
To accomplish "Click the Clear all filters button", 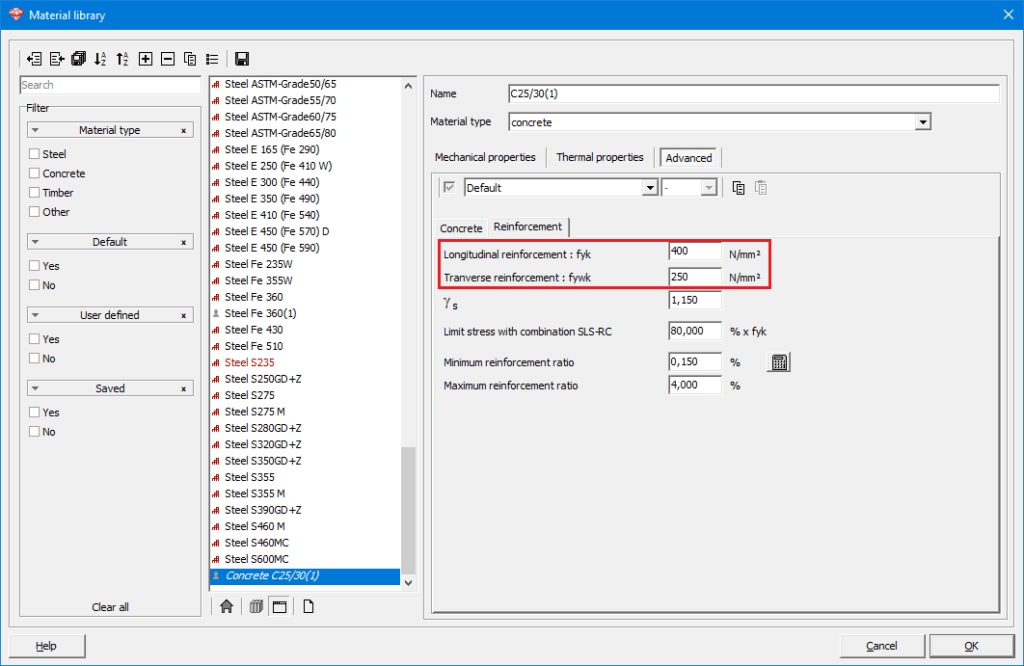I will [110, 607].
